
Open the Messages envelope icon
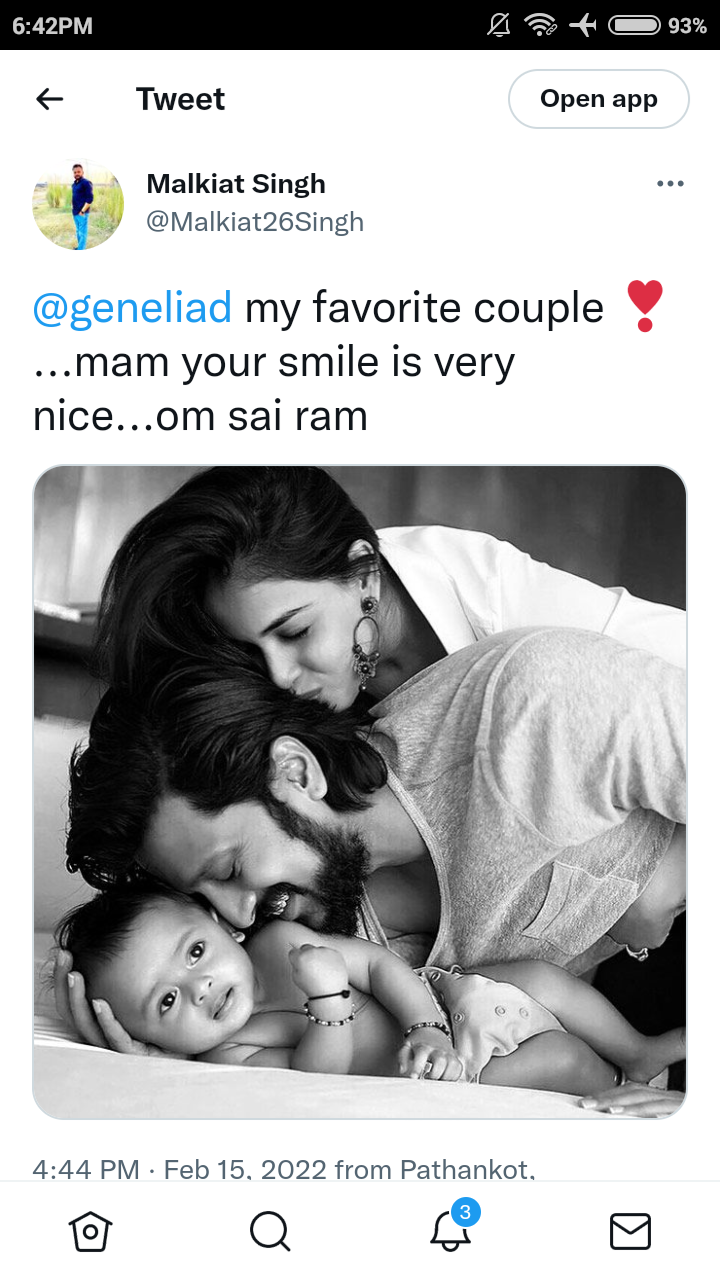pos(630,1231)
